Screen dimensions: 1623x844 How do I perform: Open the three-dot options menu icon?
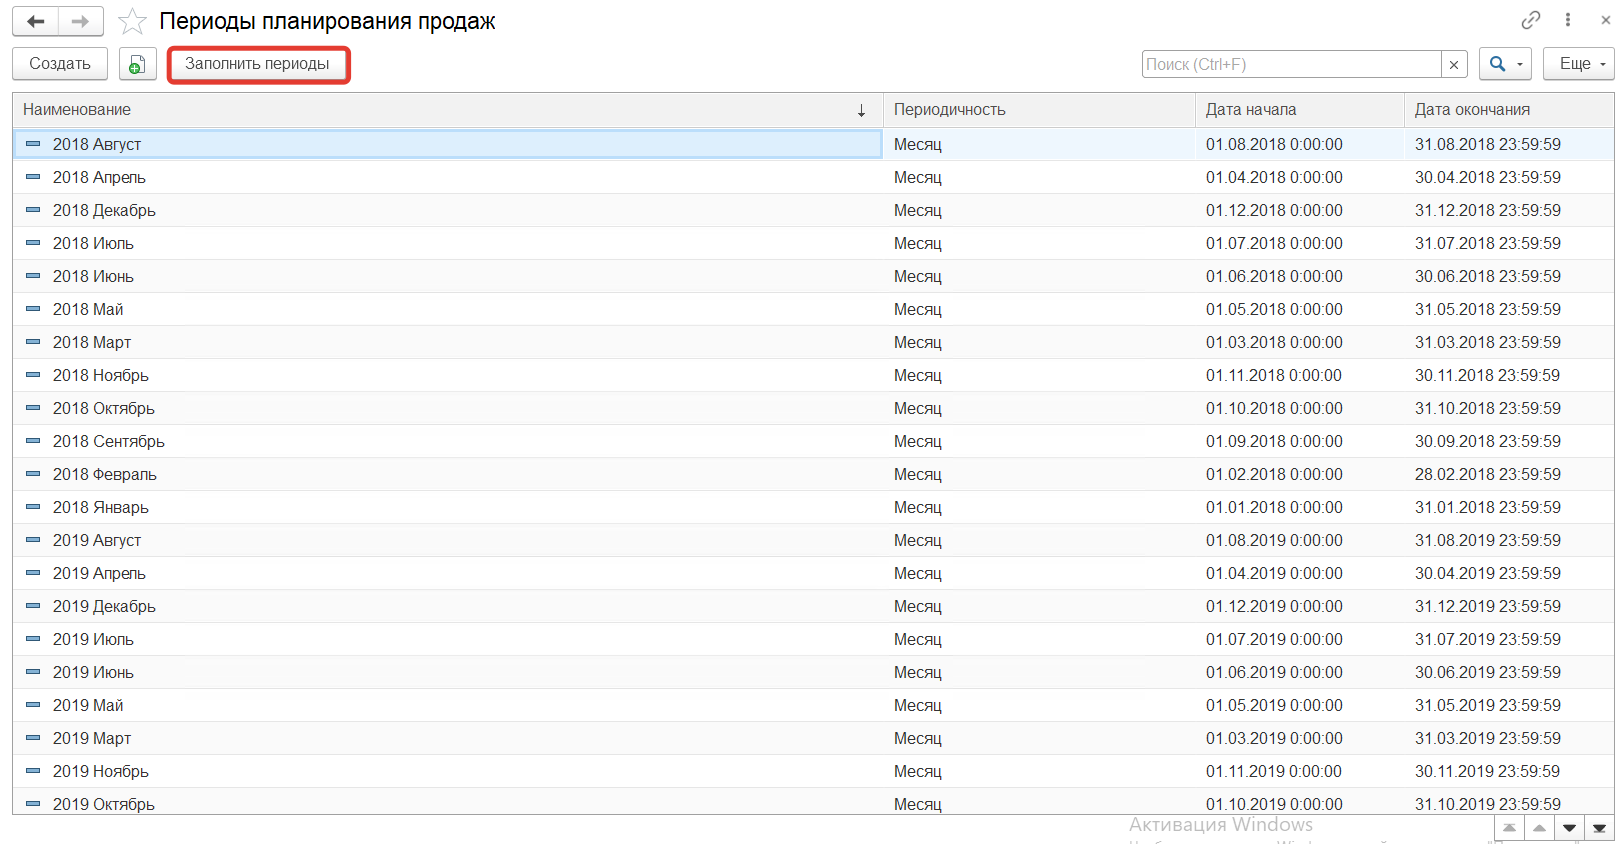coord(1567,20)
